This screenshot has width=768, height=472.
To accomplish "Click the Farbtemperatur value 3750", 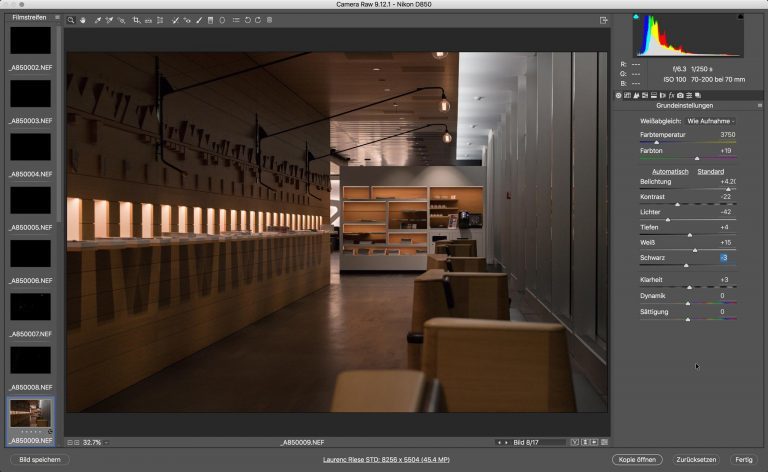I will (727, 135).
